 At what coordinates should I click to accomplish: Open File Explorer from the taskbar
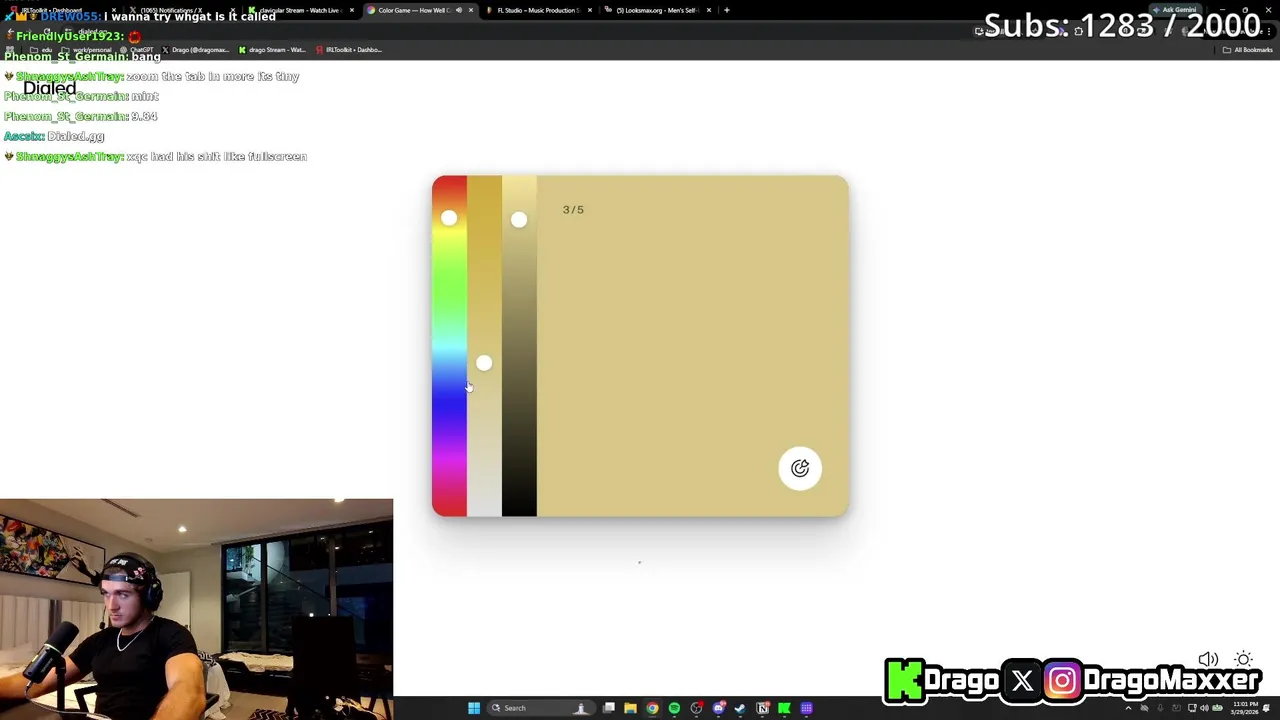pos(630,708)
